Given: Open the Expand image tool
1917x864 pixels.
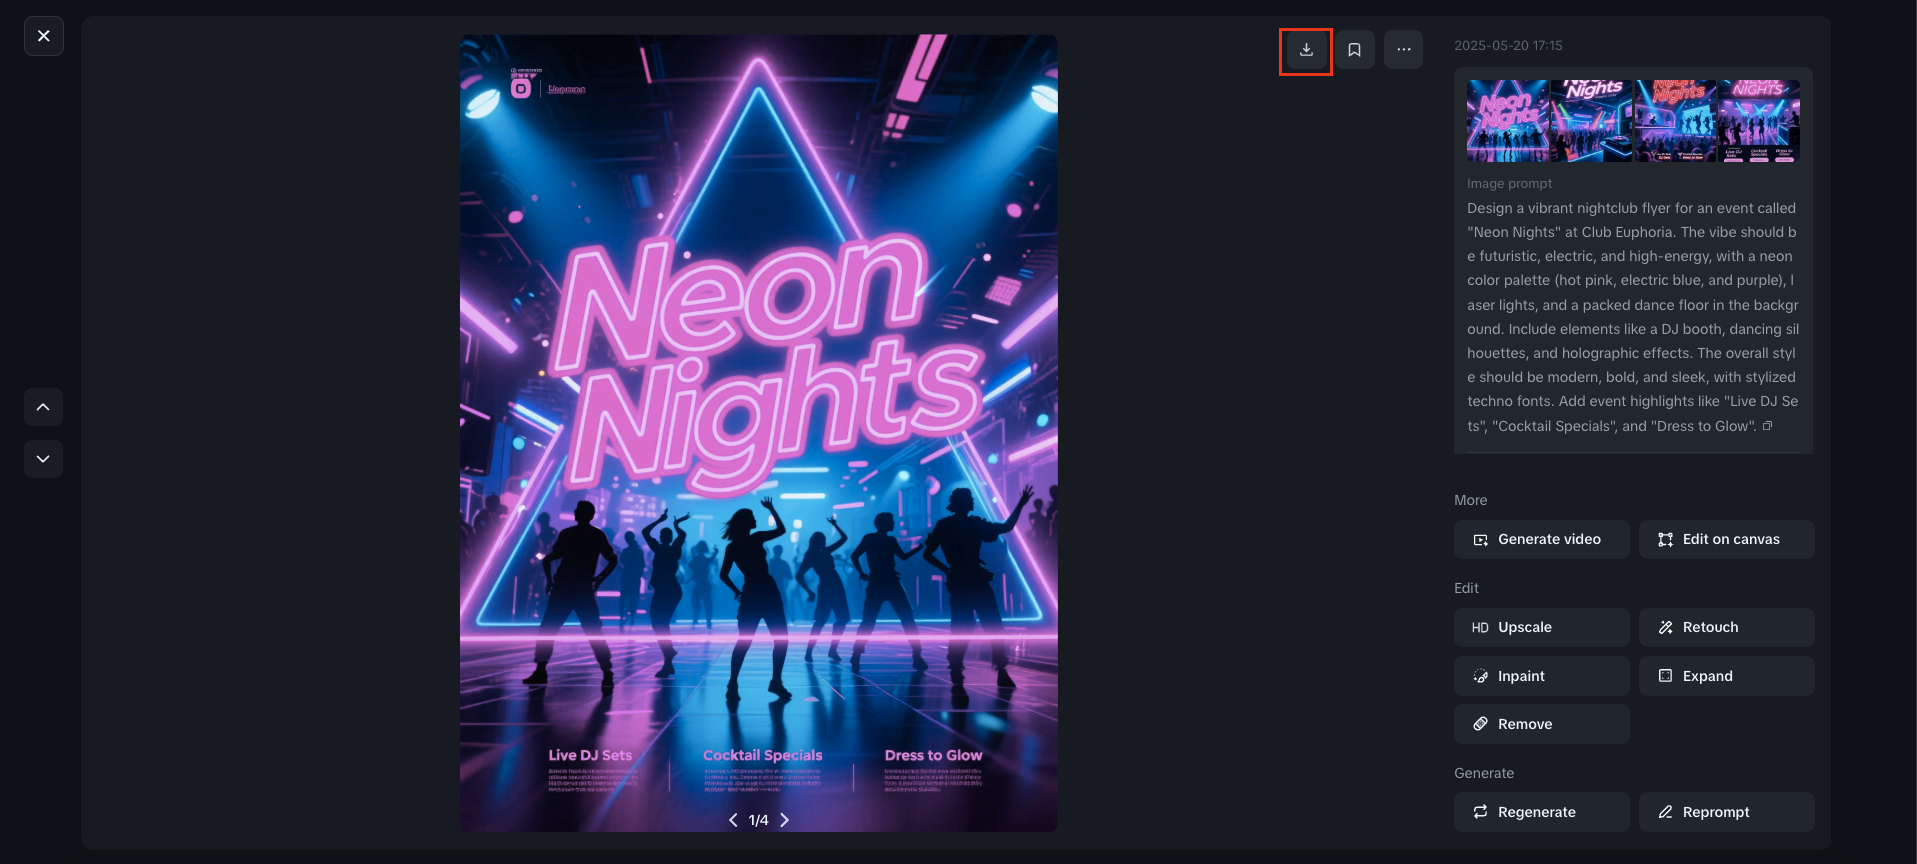Looking at the screenshot, I should [x=1726, y=676].
